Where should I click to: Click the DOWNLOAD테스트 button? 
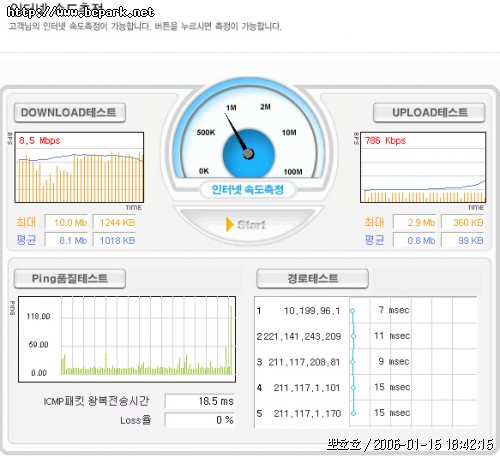coord(70,113)
